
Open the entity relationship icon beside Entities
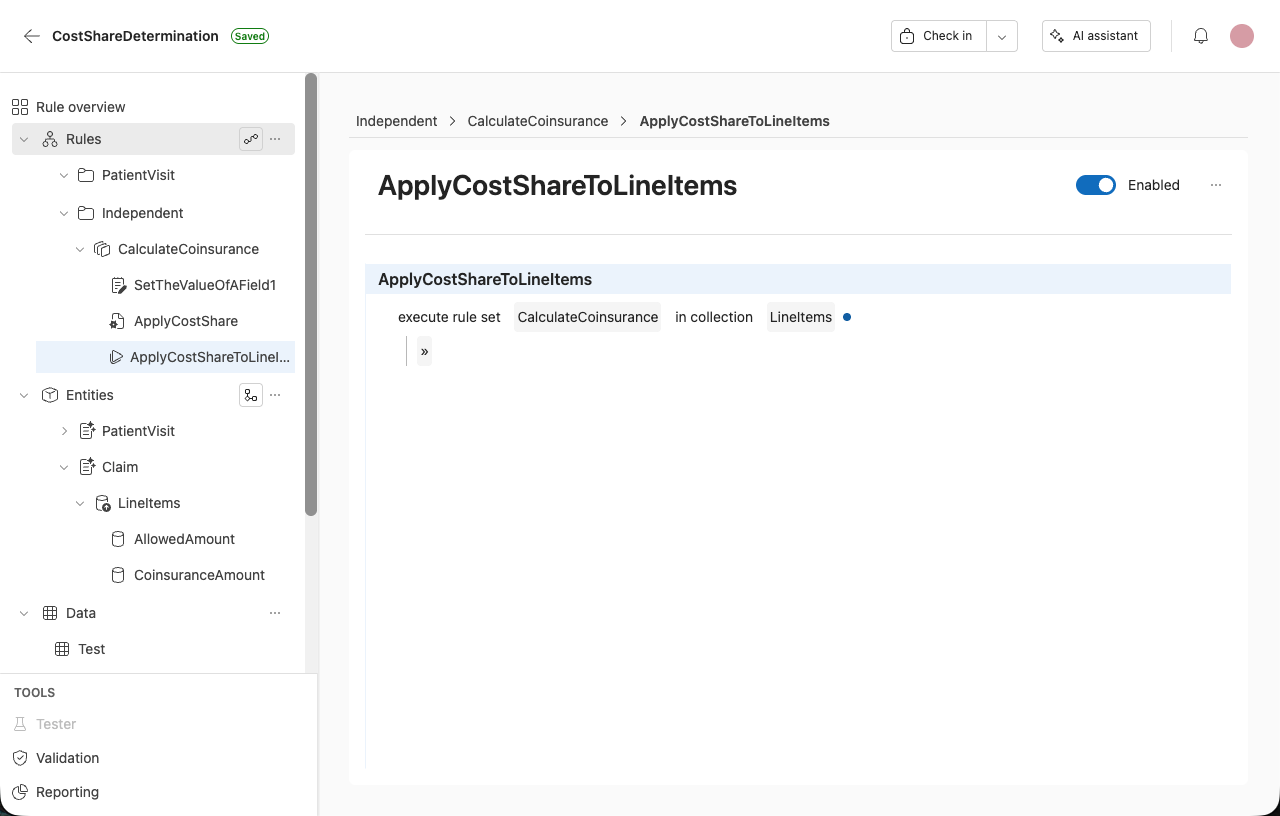(x=251, y=394)
